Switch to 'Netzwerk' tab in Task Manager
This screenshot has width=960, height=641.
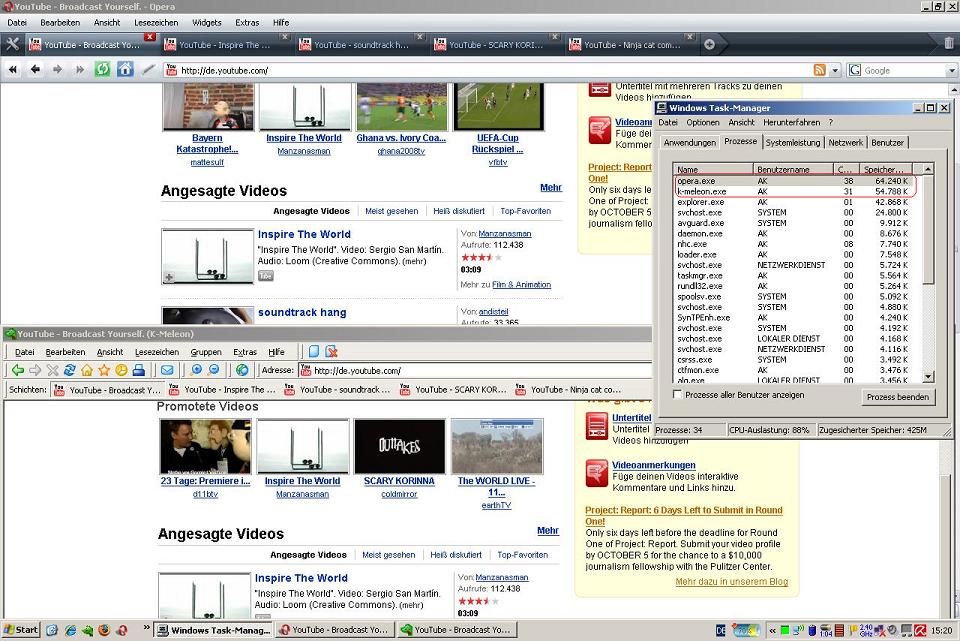pyautogui.click(x=846, y=143)
